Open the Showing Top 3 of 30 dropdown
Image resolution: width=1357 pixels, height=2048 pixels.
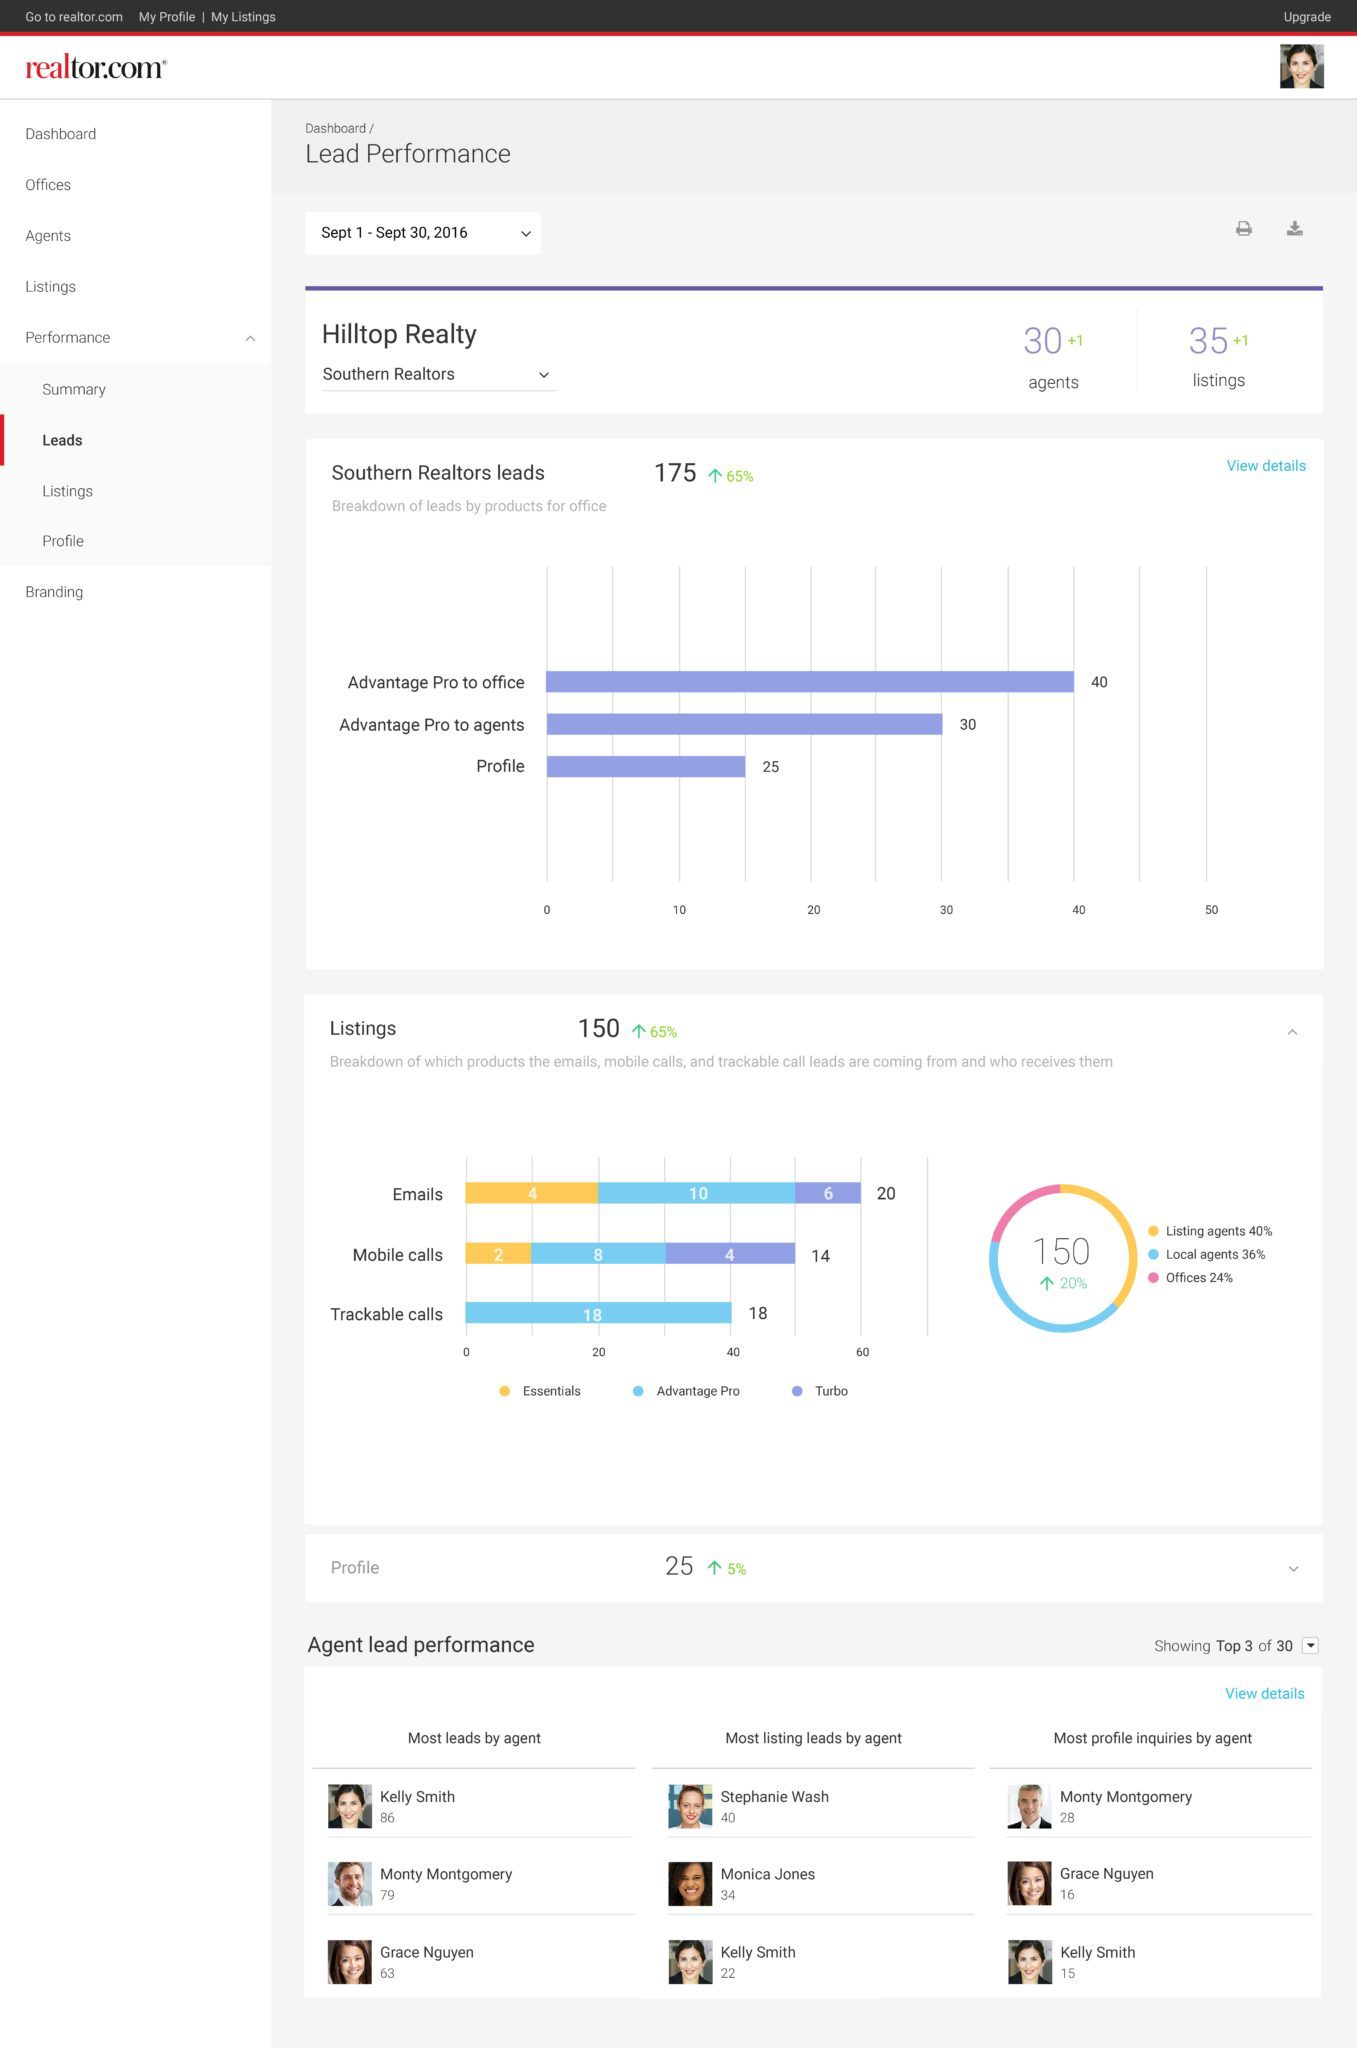1310,1645
